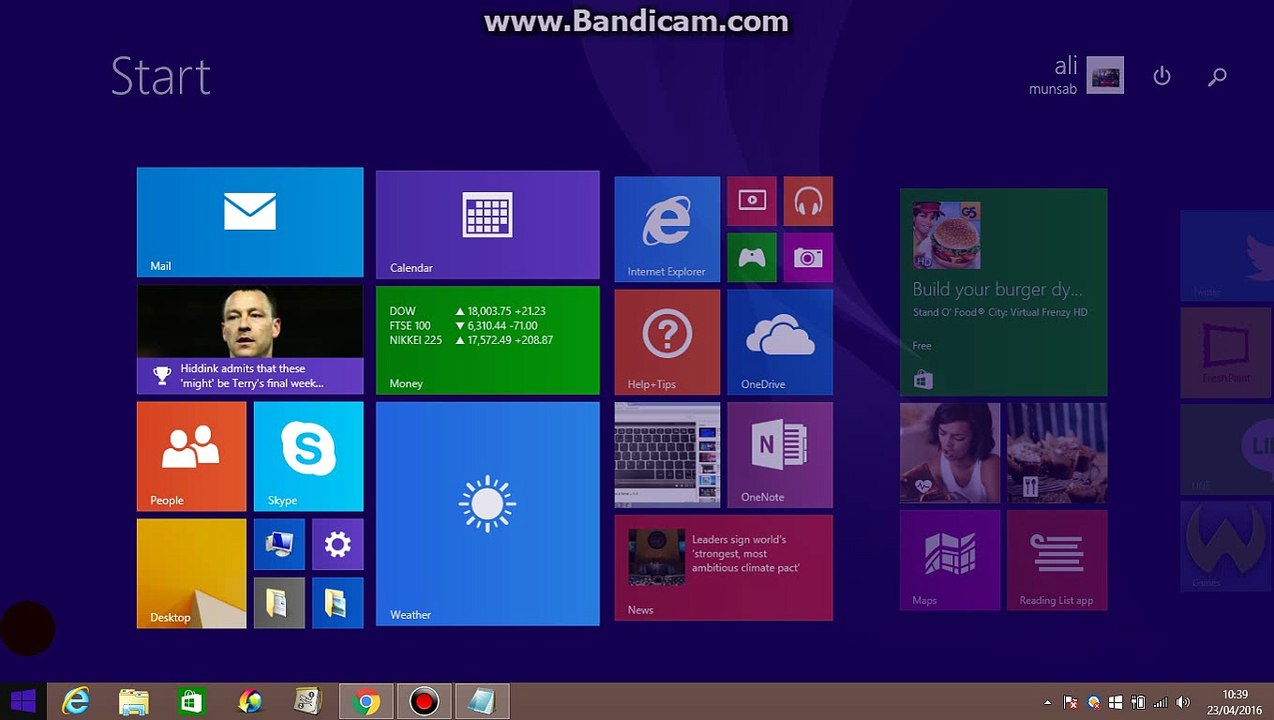Open the News climate pact tile

tap(724, 568)
